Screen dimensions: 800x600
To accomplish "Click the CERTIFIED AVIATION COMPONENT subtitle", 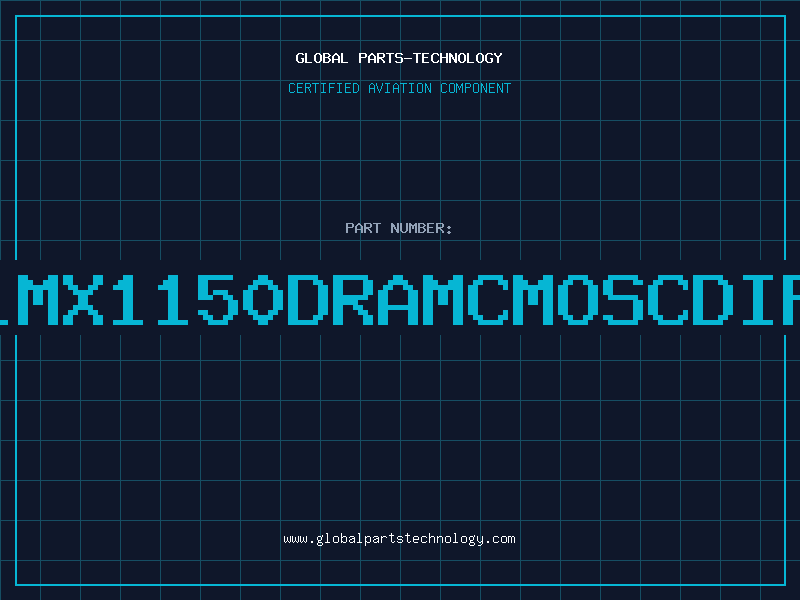I will [399, 88].
